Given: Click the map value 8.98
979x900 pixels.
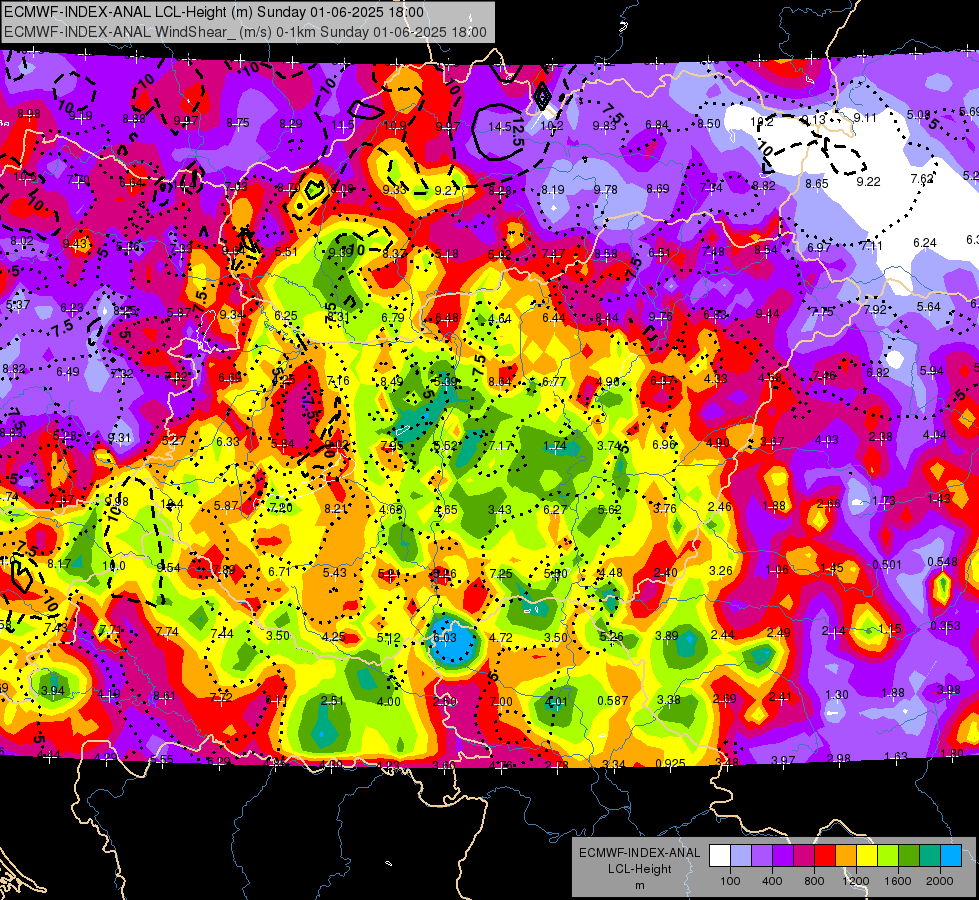Looking at the screenshot, I should [29, 114].
